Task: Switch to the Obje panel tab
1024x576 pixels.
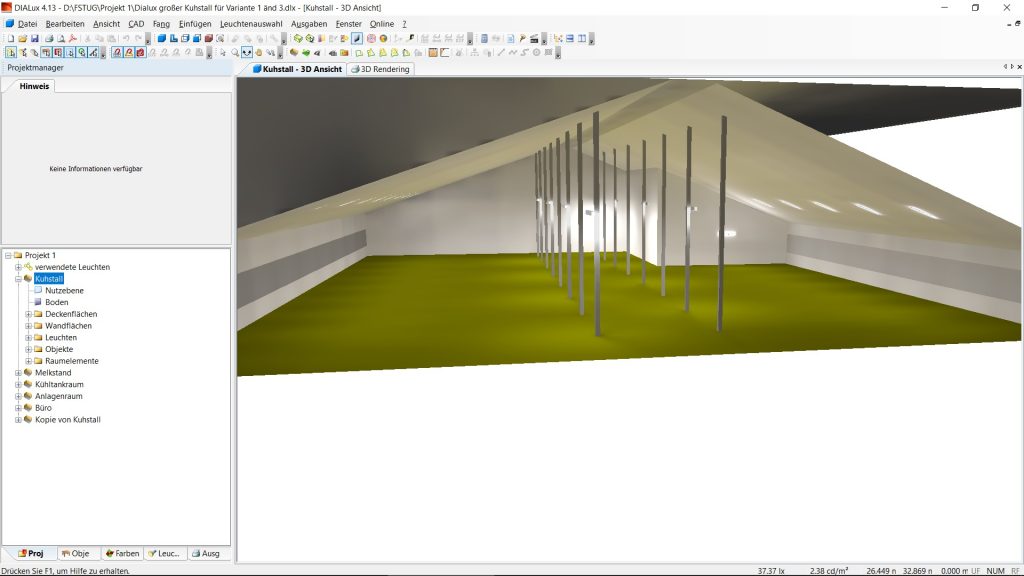Action: [x=75, y=553]
